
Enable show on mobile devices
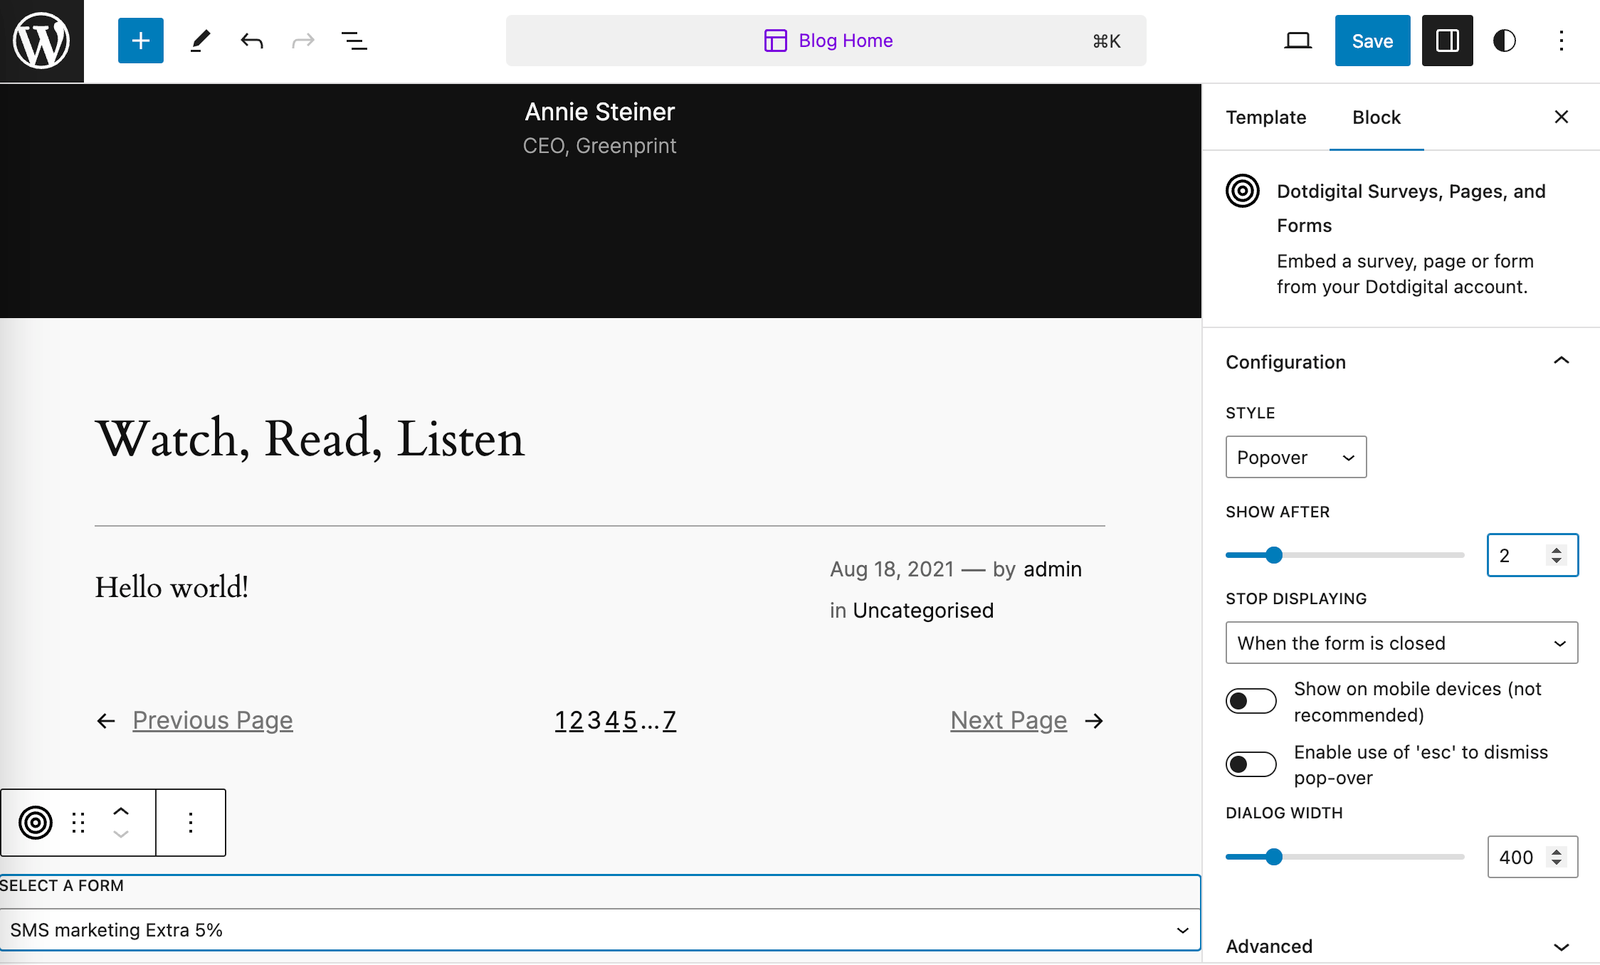tap(1250, 701)
